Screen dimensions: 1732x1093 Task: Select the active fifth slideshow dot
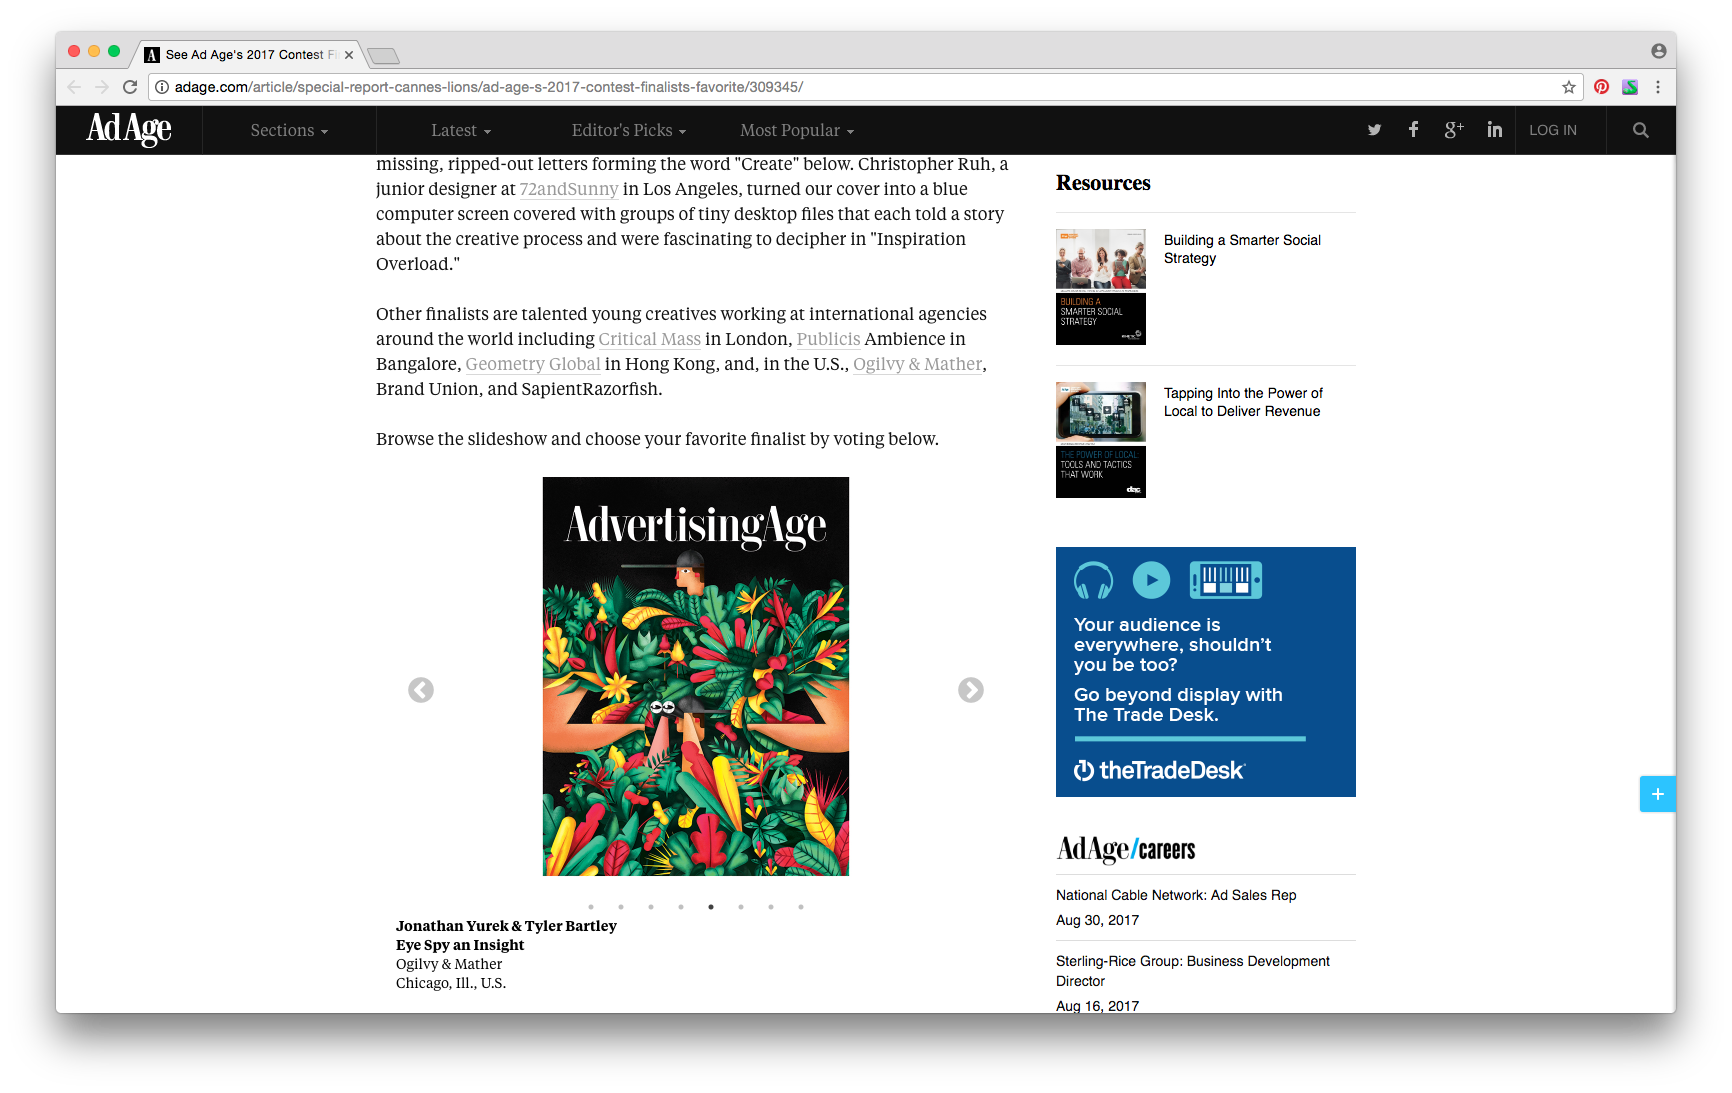tap(711, 907)
